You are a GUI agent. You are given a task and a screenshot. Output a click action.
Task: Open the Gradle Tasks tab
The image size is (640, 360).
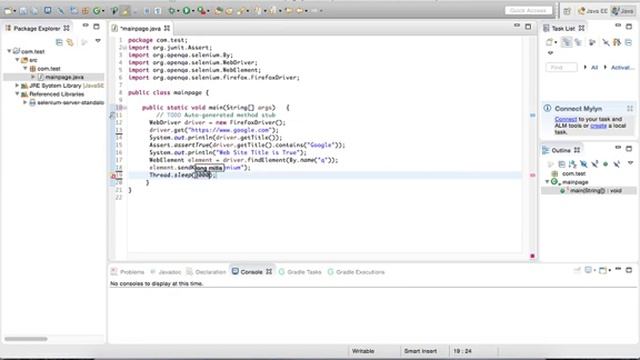click(x=300, y=272)
